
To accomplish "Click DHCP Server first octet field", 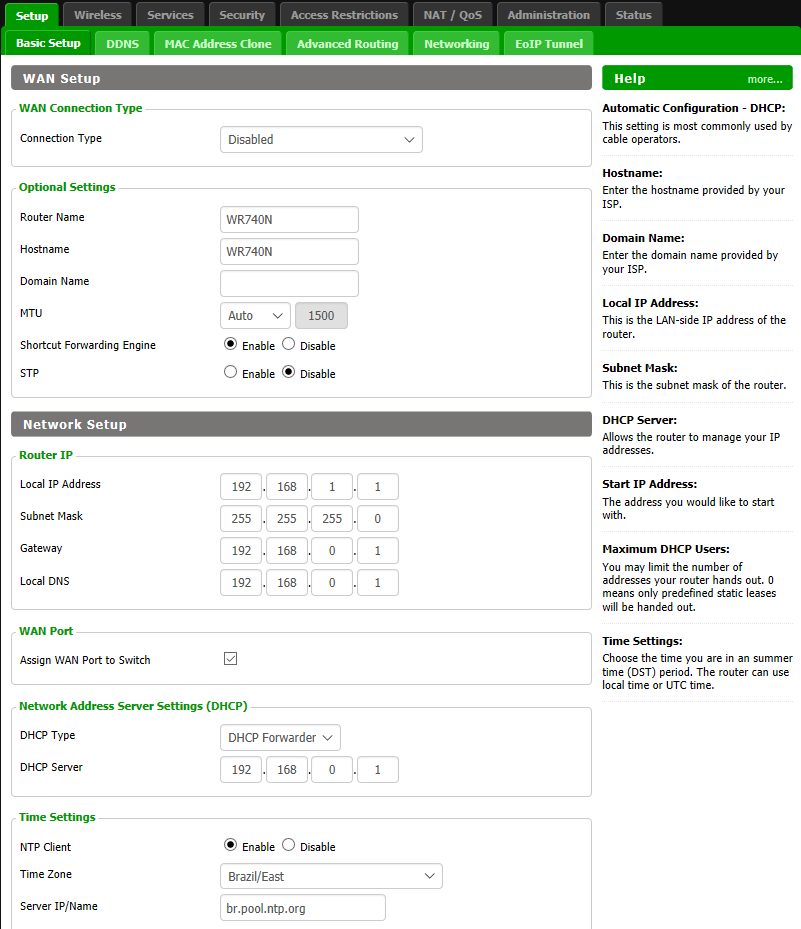I will (x=241, y=770).
